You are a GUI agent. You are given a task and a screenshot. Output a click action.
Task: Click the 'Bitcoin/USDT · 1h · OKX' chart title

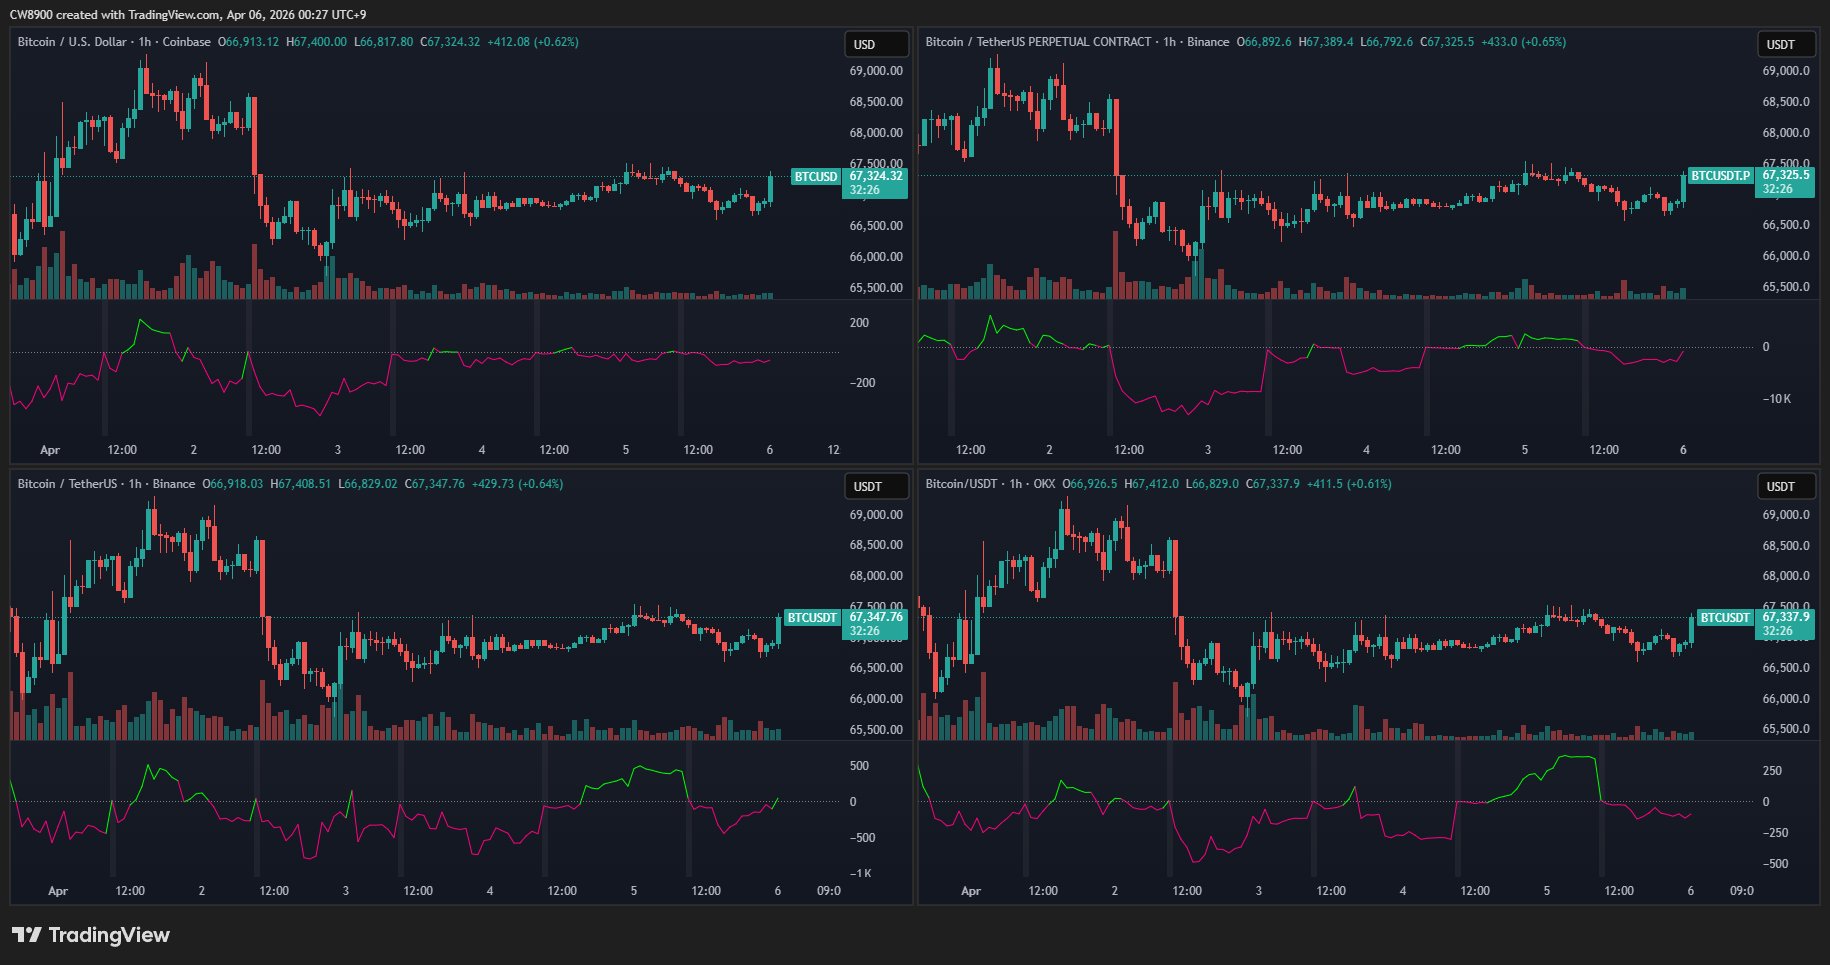(990, 484)
